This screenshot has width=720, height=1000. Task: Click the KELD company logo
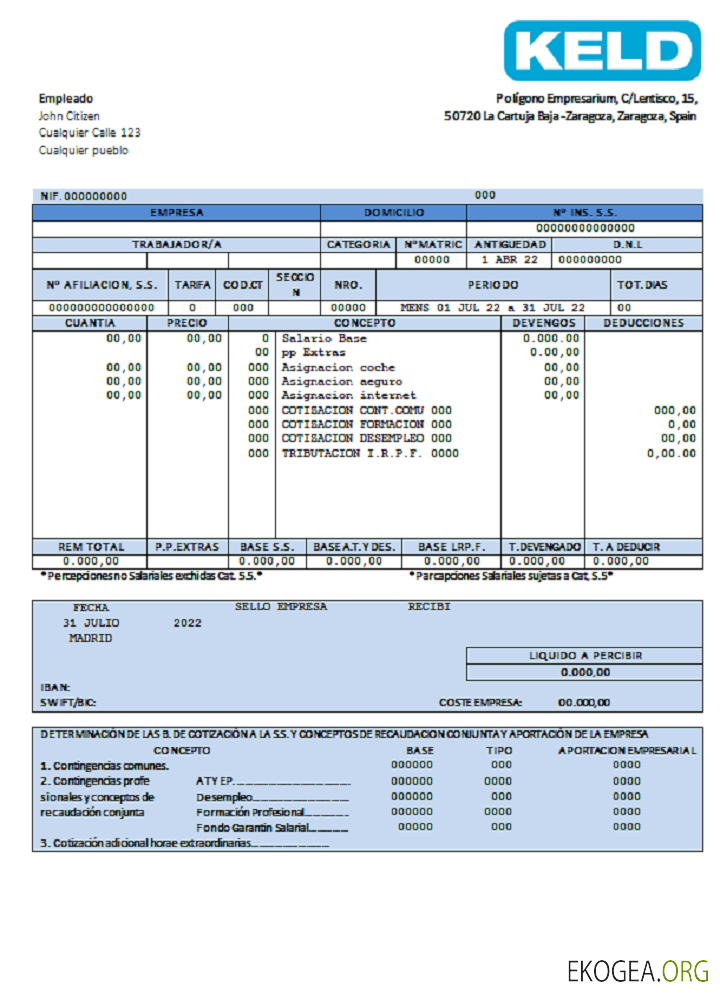click(602, 51)
